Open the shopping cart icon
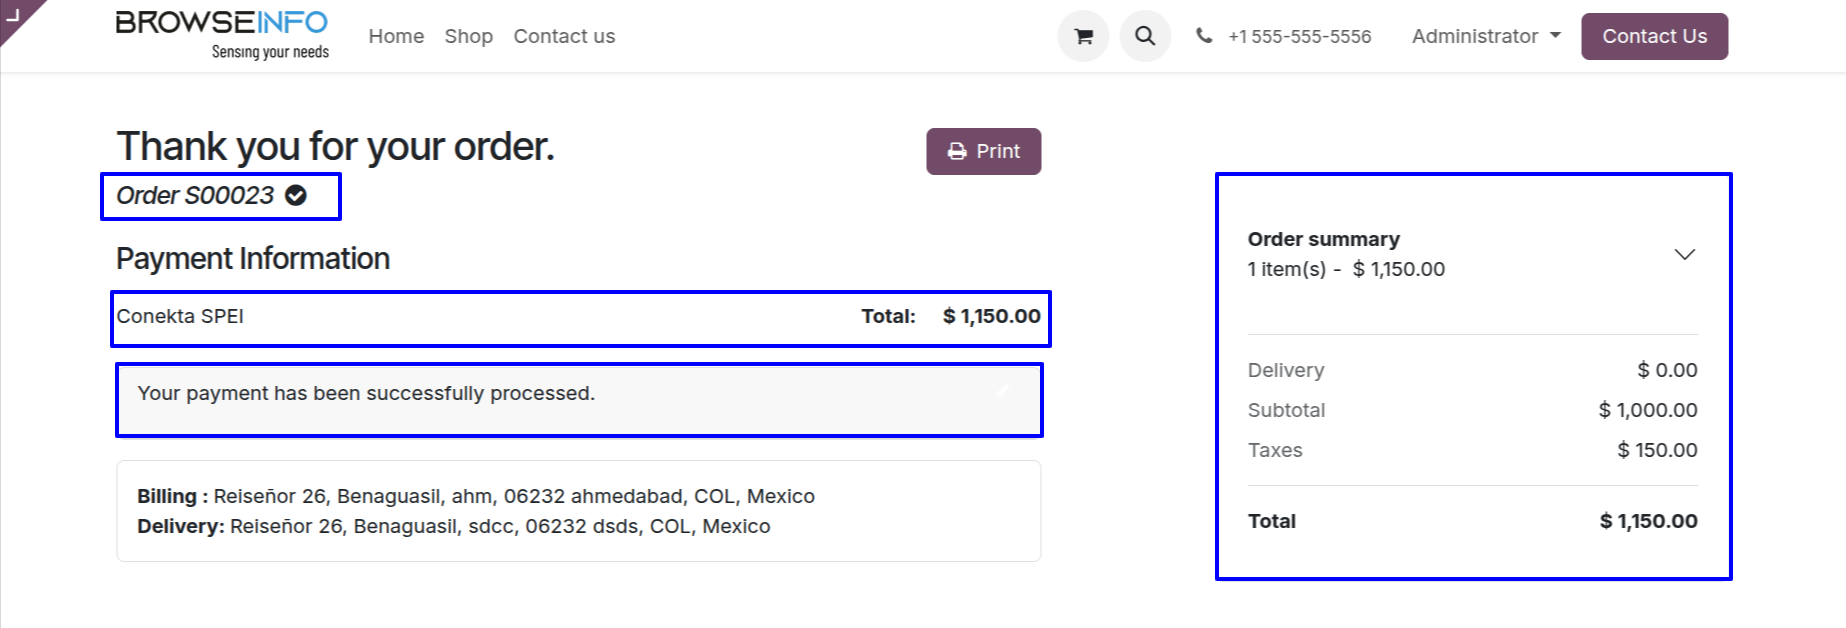Viewport: 1846px width, 628px height. [x=1083, y=37]
